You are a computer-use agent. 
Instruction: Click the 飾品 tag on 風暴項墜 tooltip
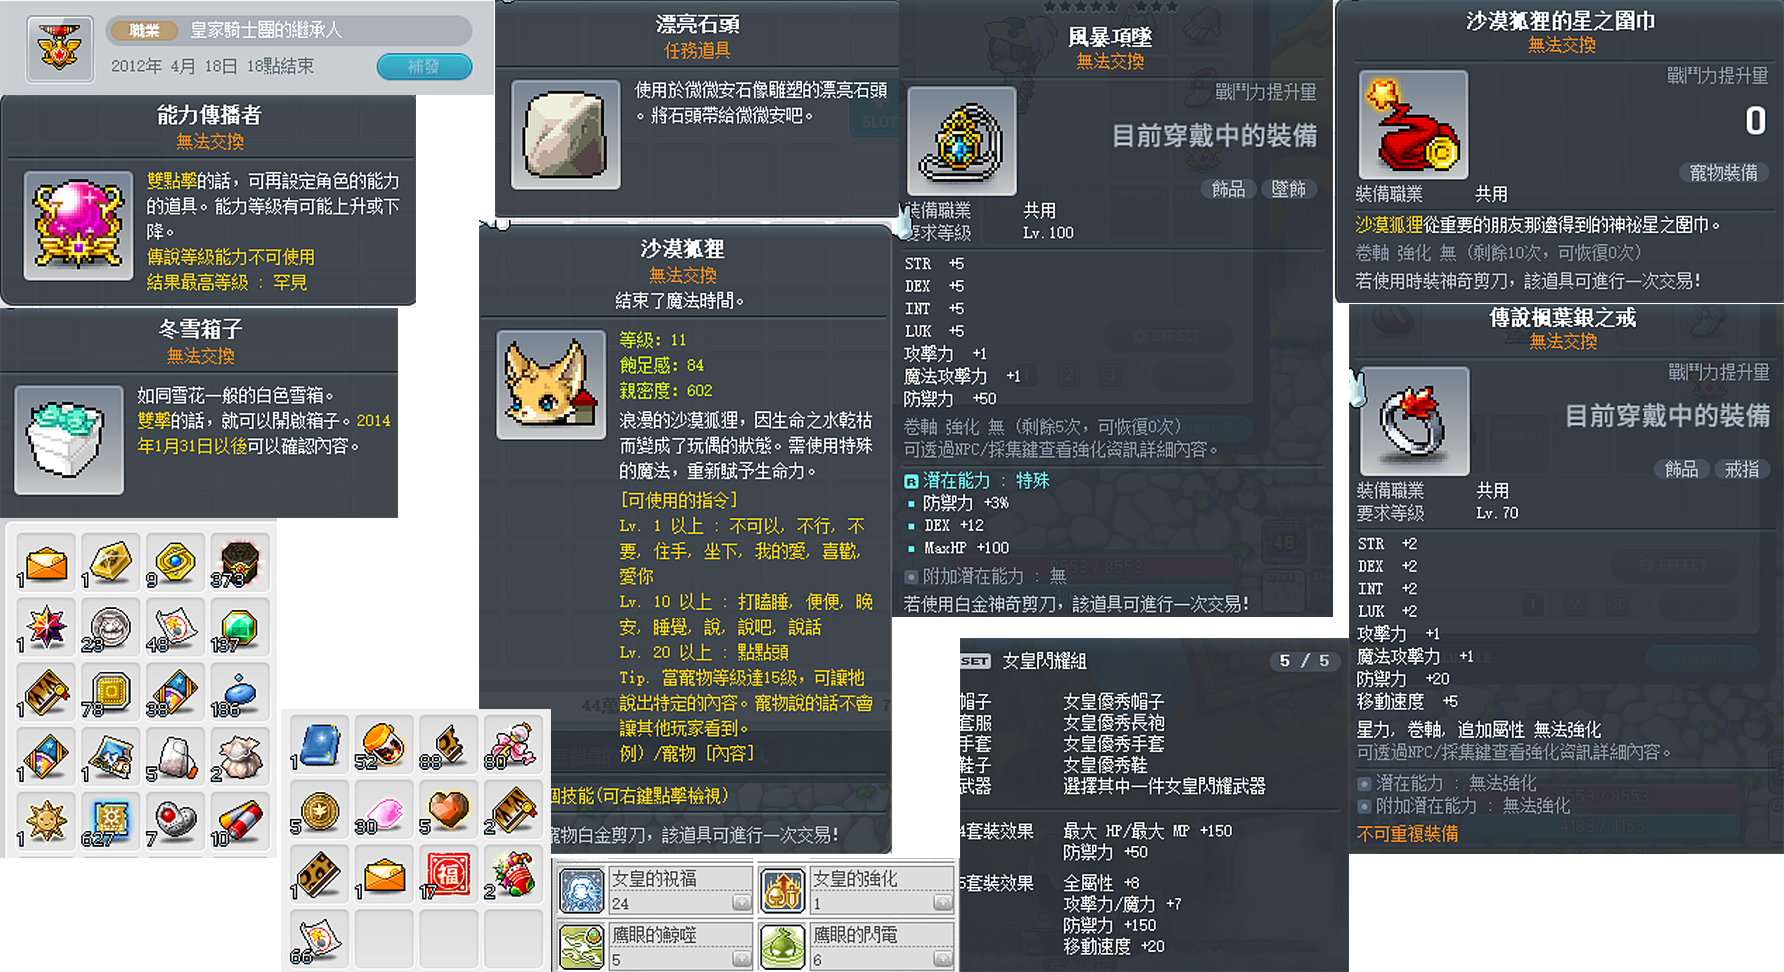click(x=1228, y=189)
